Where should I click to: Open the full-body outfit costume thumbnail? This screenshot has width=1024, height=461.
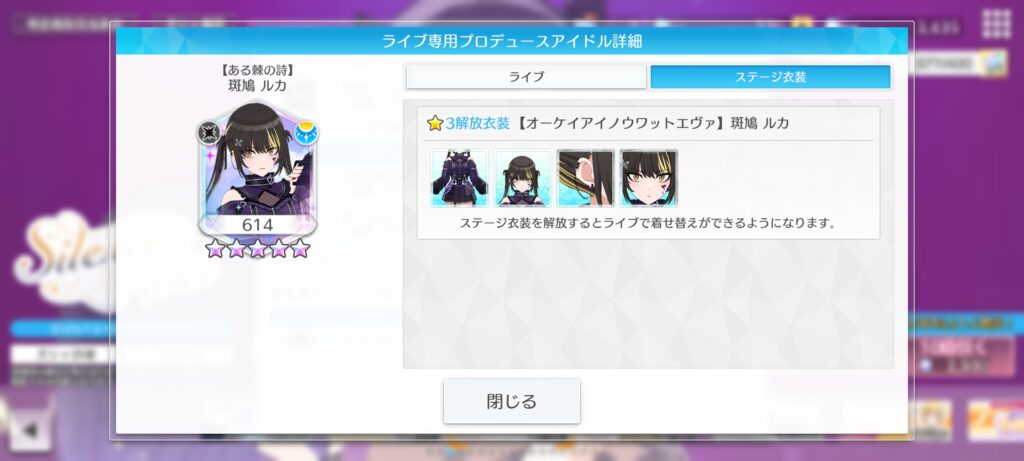click(459, 178)
